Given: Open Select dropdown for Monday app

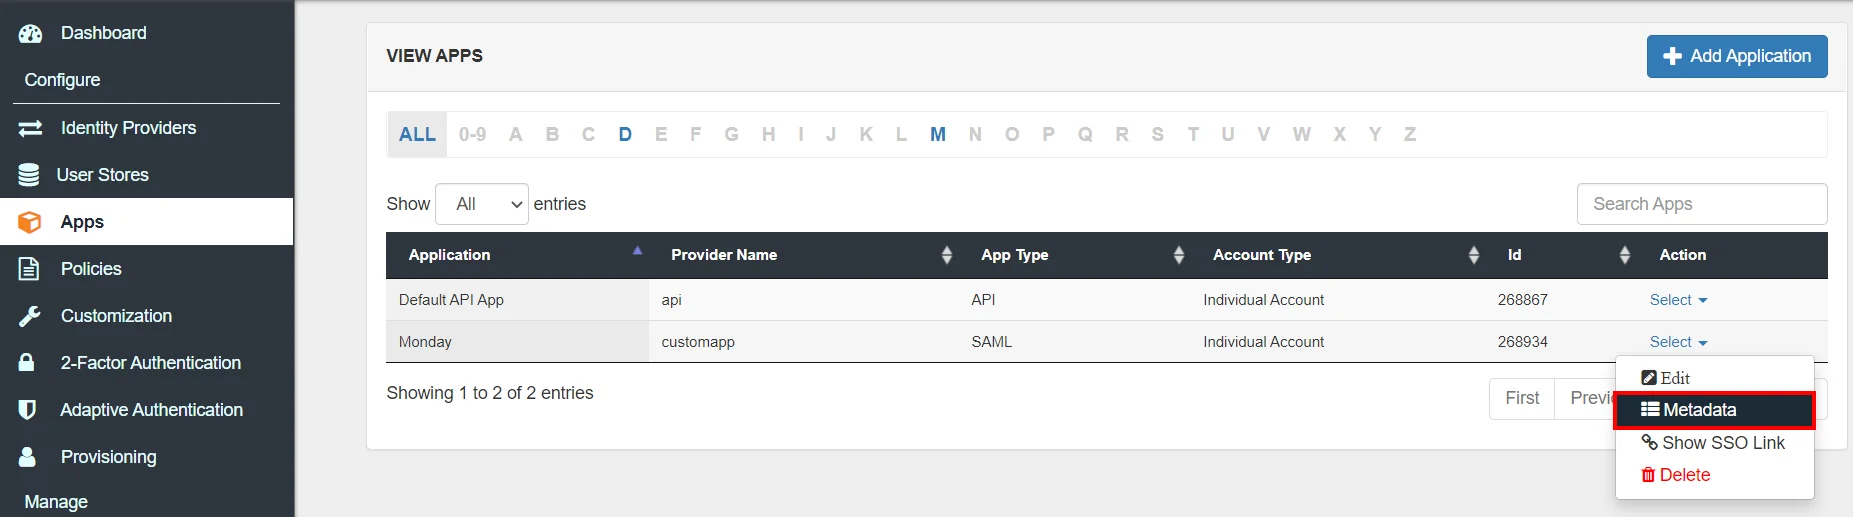Looking at the screenshot, I should tap(1678, 342).
